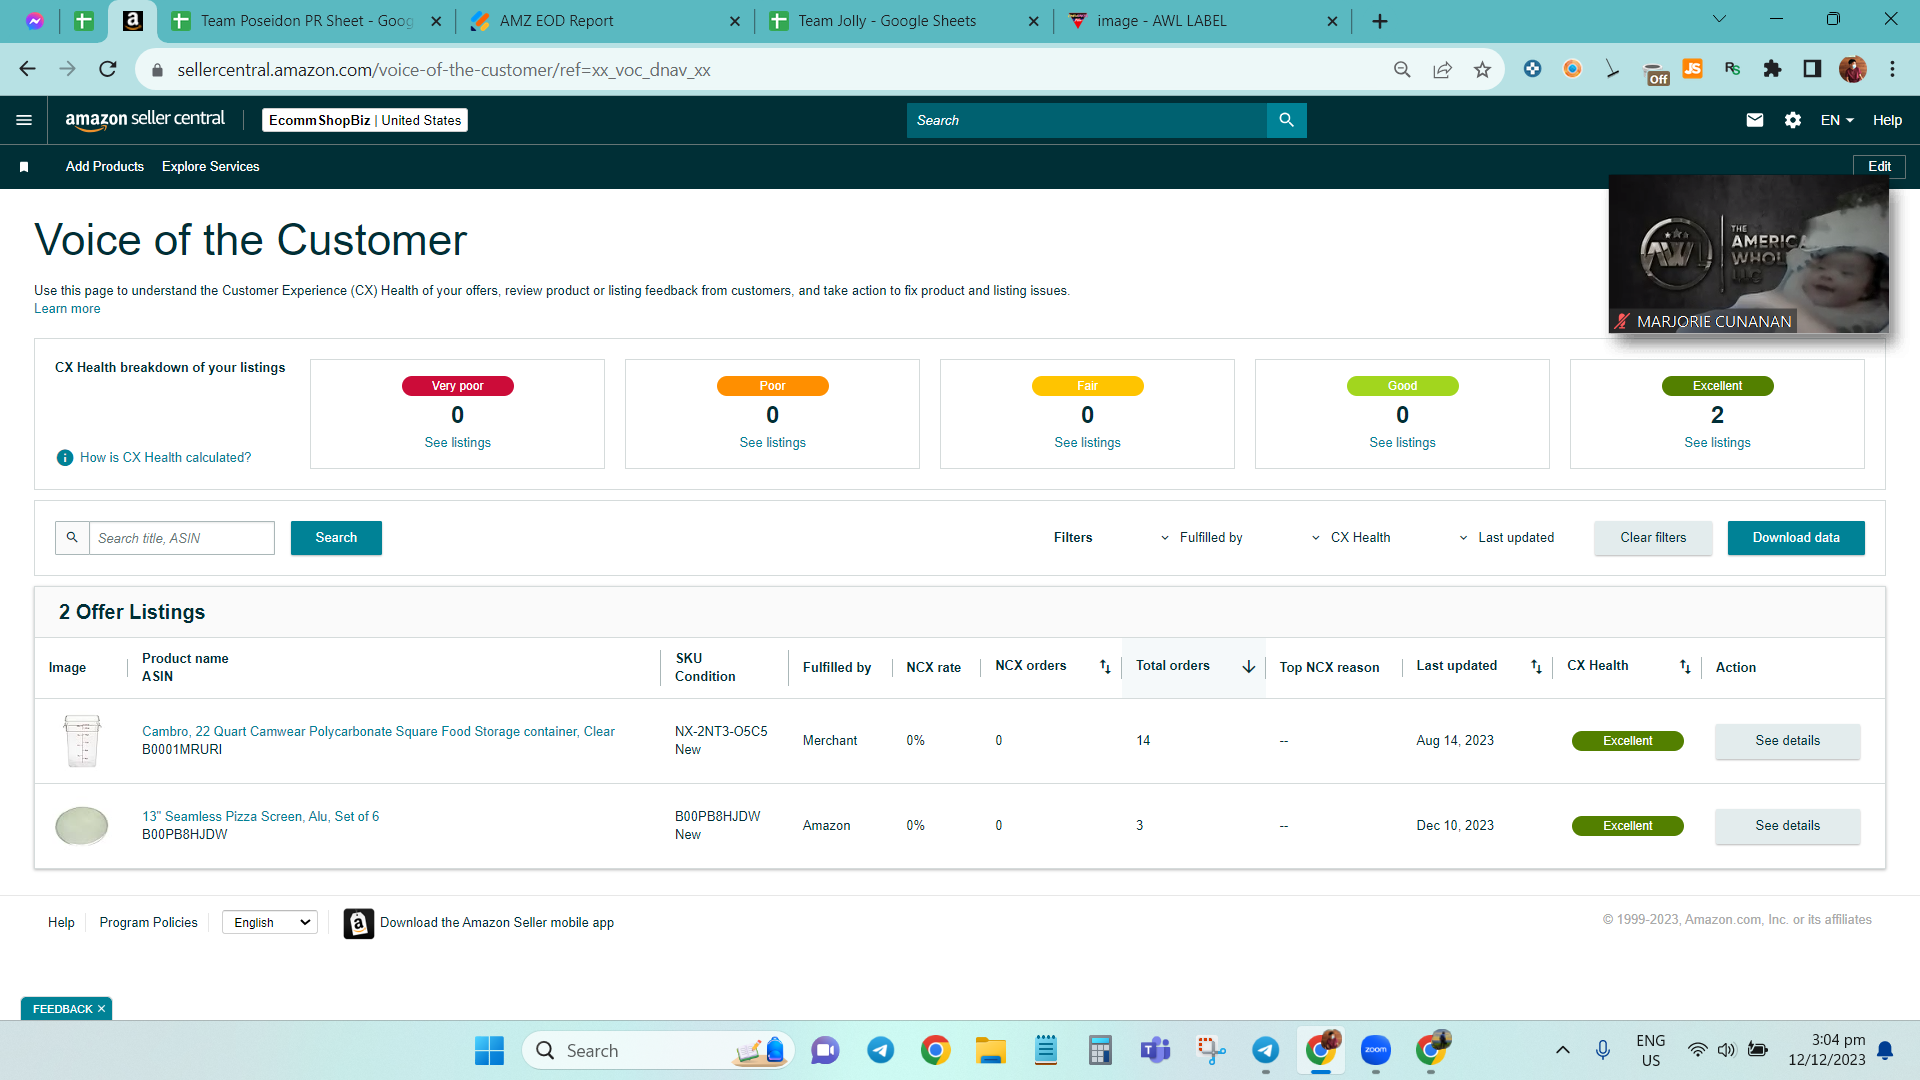This screenshot has height=1080, width=1920.
Task: Click See listings under Poor
Action: (x=772, y=443)
